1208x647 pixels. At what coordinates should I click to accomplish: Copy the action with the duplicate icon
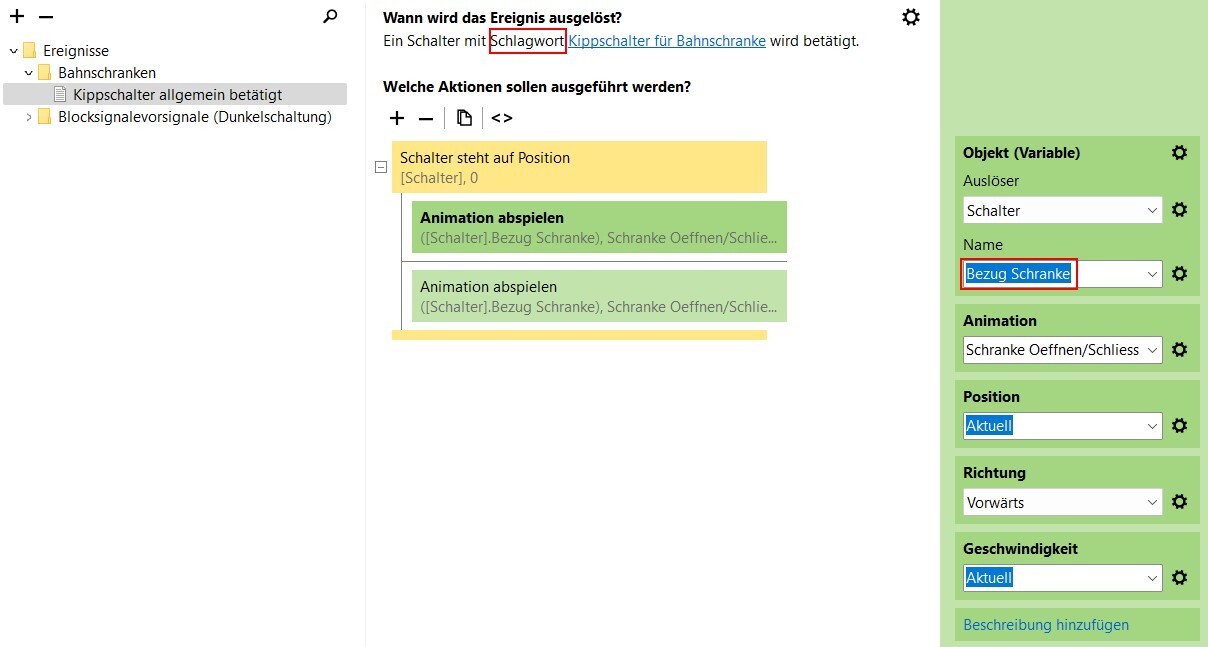pyautogui.click(x=464, y=118)
